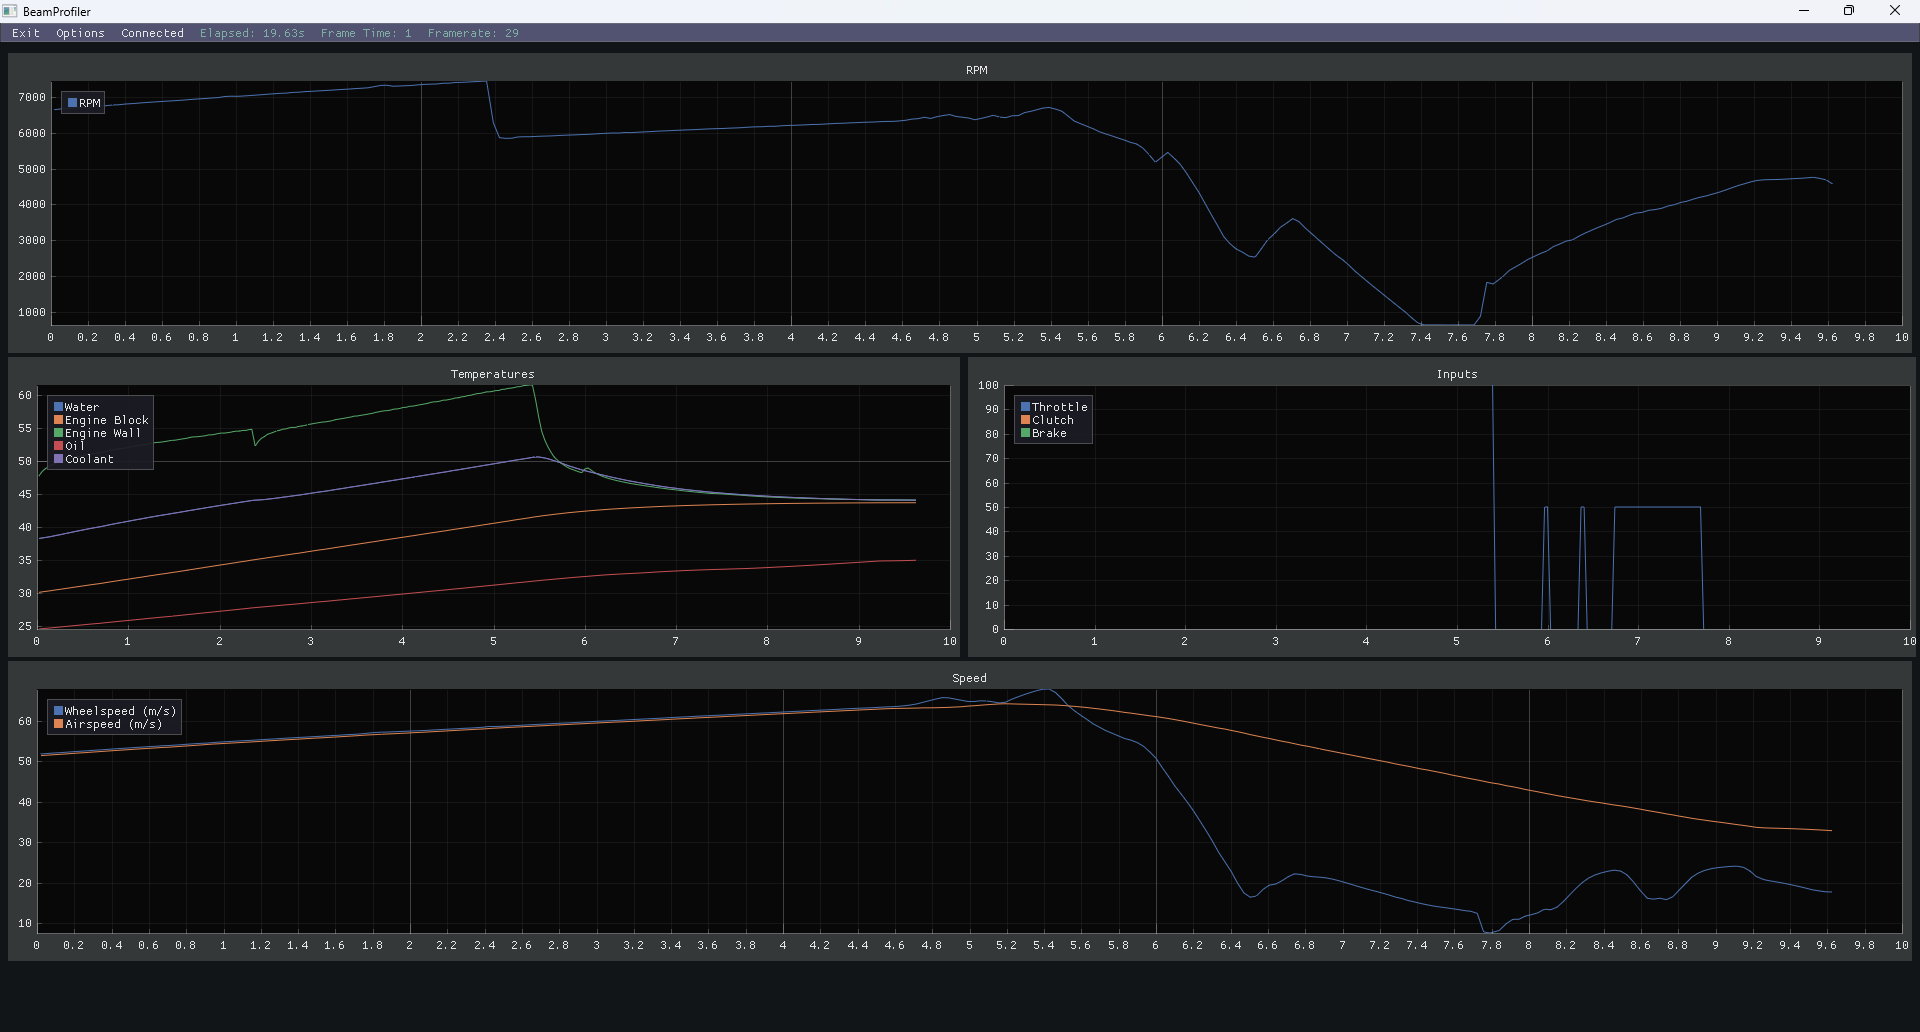Toggle Engine Block series swatch
The image size is (1920, 1032).
(58, 420)
